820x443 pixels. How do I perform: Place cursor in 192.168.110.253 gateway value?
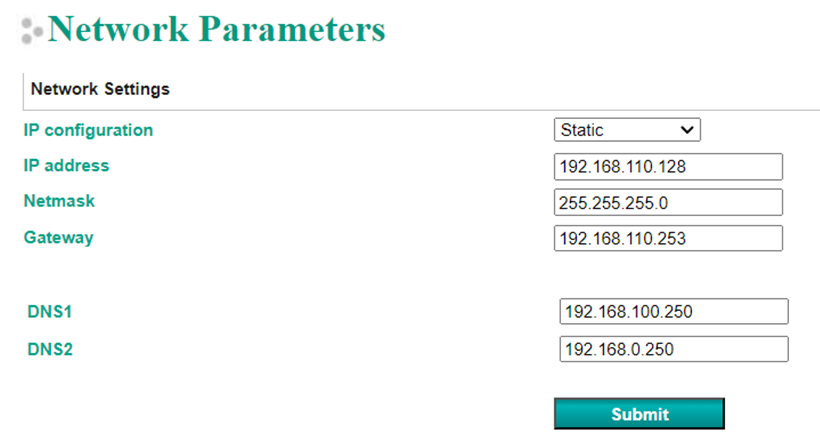click(622, 238)
